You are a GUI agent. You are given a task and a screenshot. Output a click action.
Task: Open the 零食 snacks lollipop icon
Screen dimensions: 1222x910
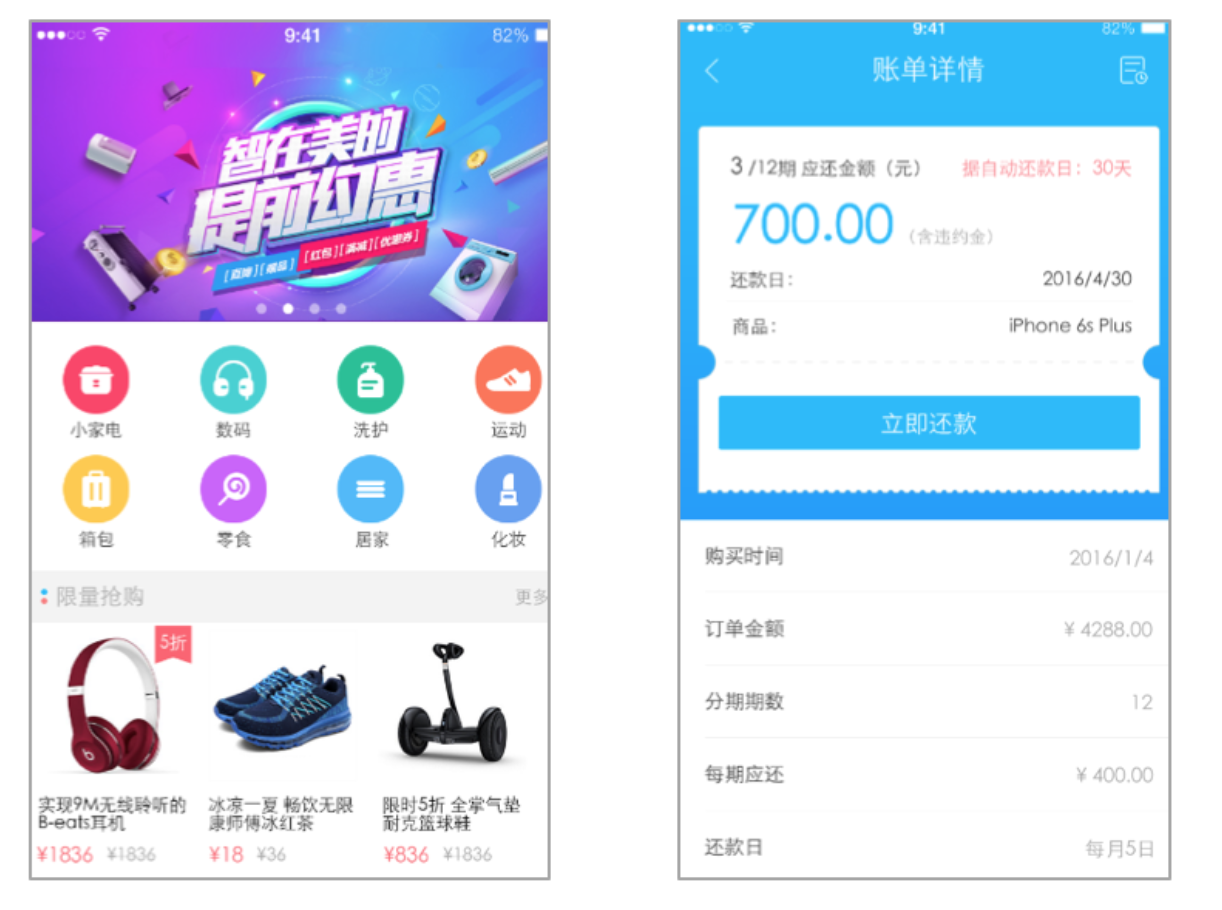[x=233, y=489]
